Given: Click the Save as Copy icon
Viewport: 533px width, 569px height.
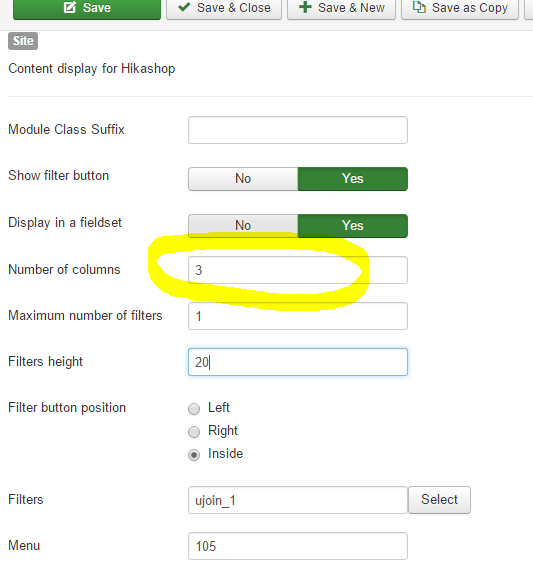Looking at the screenshot, I should pos(419,7).
